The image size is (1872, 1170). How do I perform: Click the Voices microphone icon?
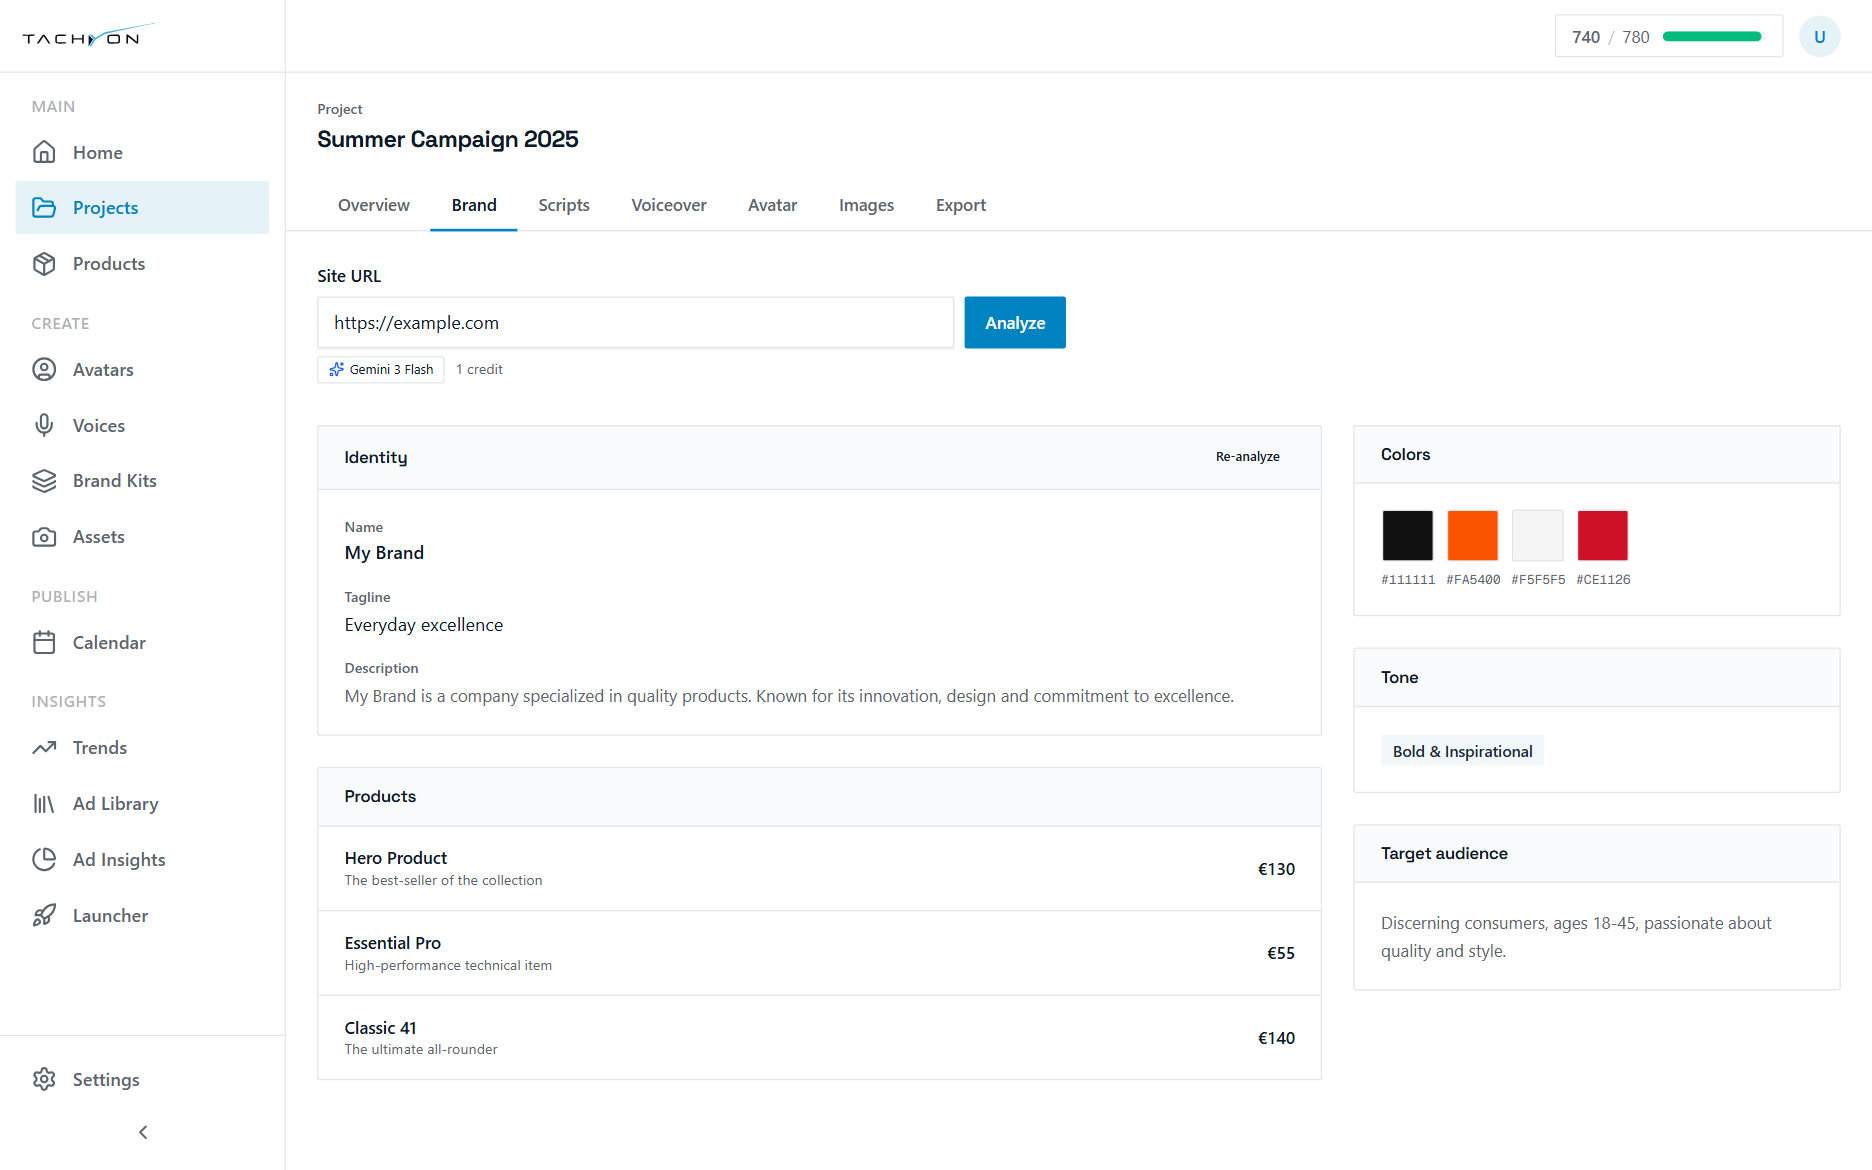(44, 425)
